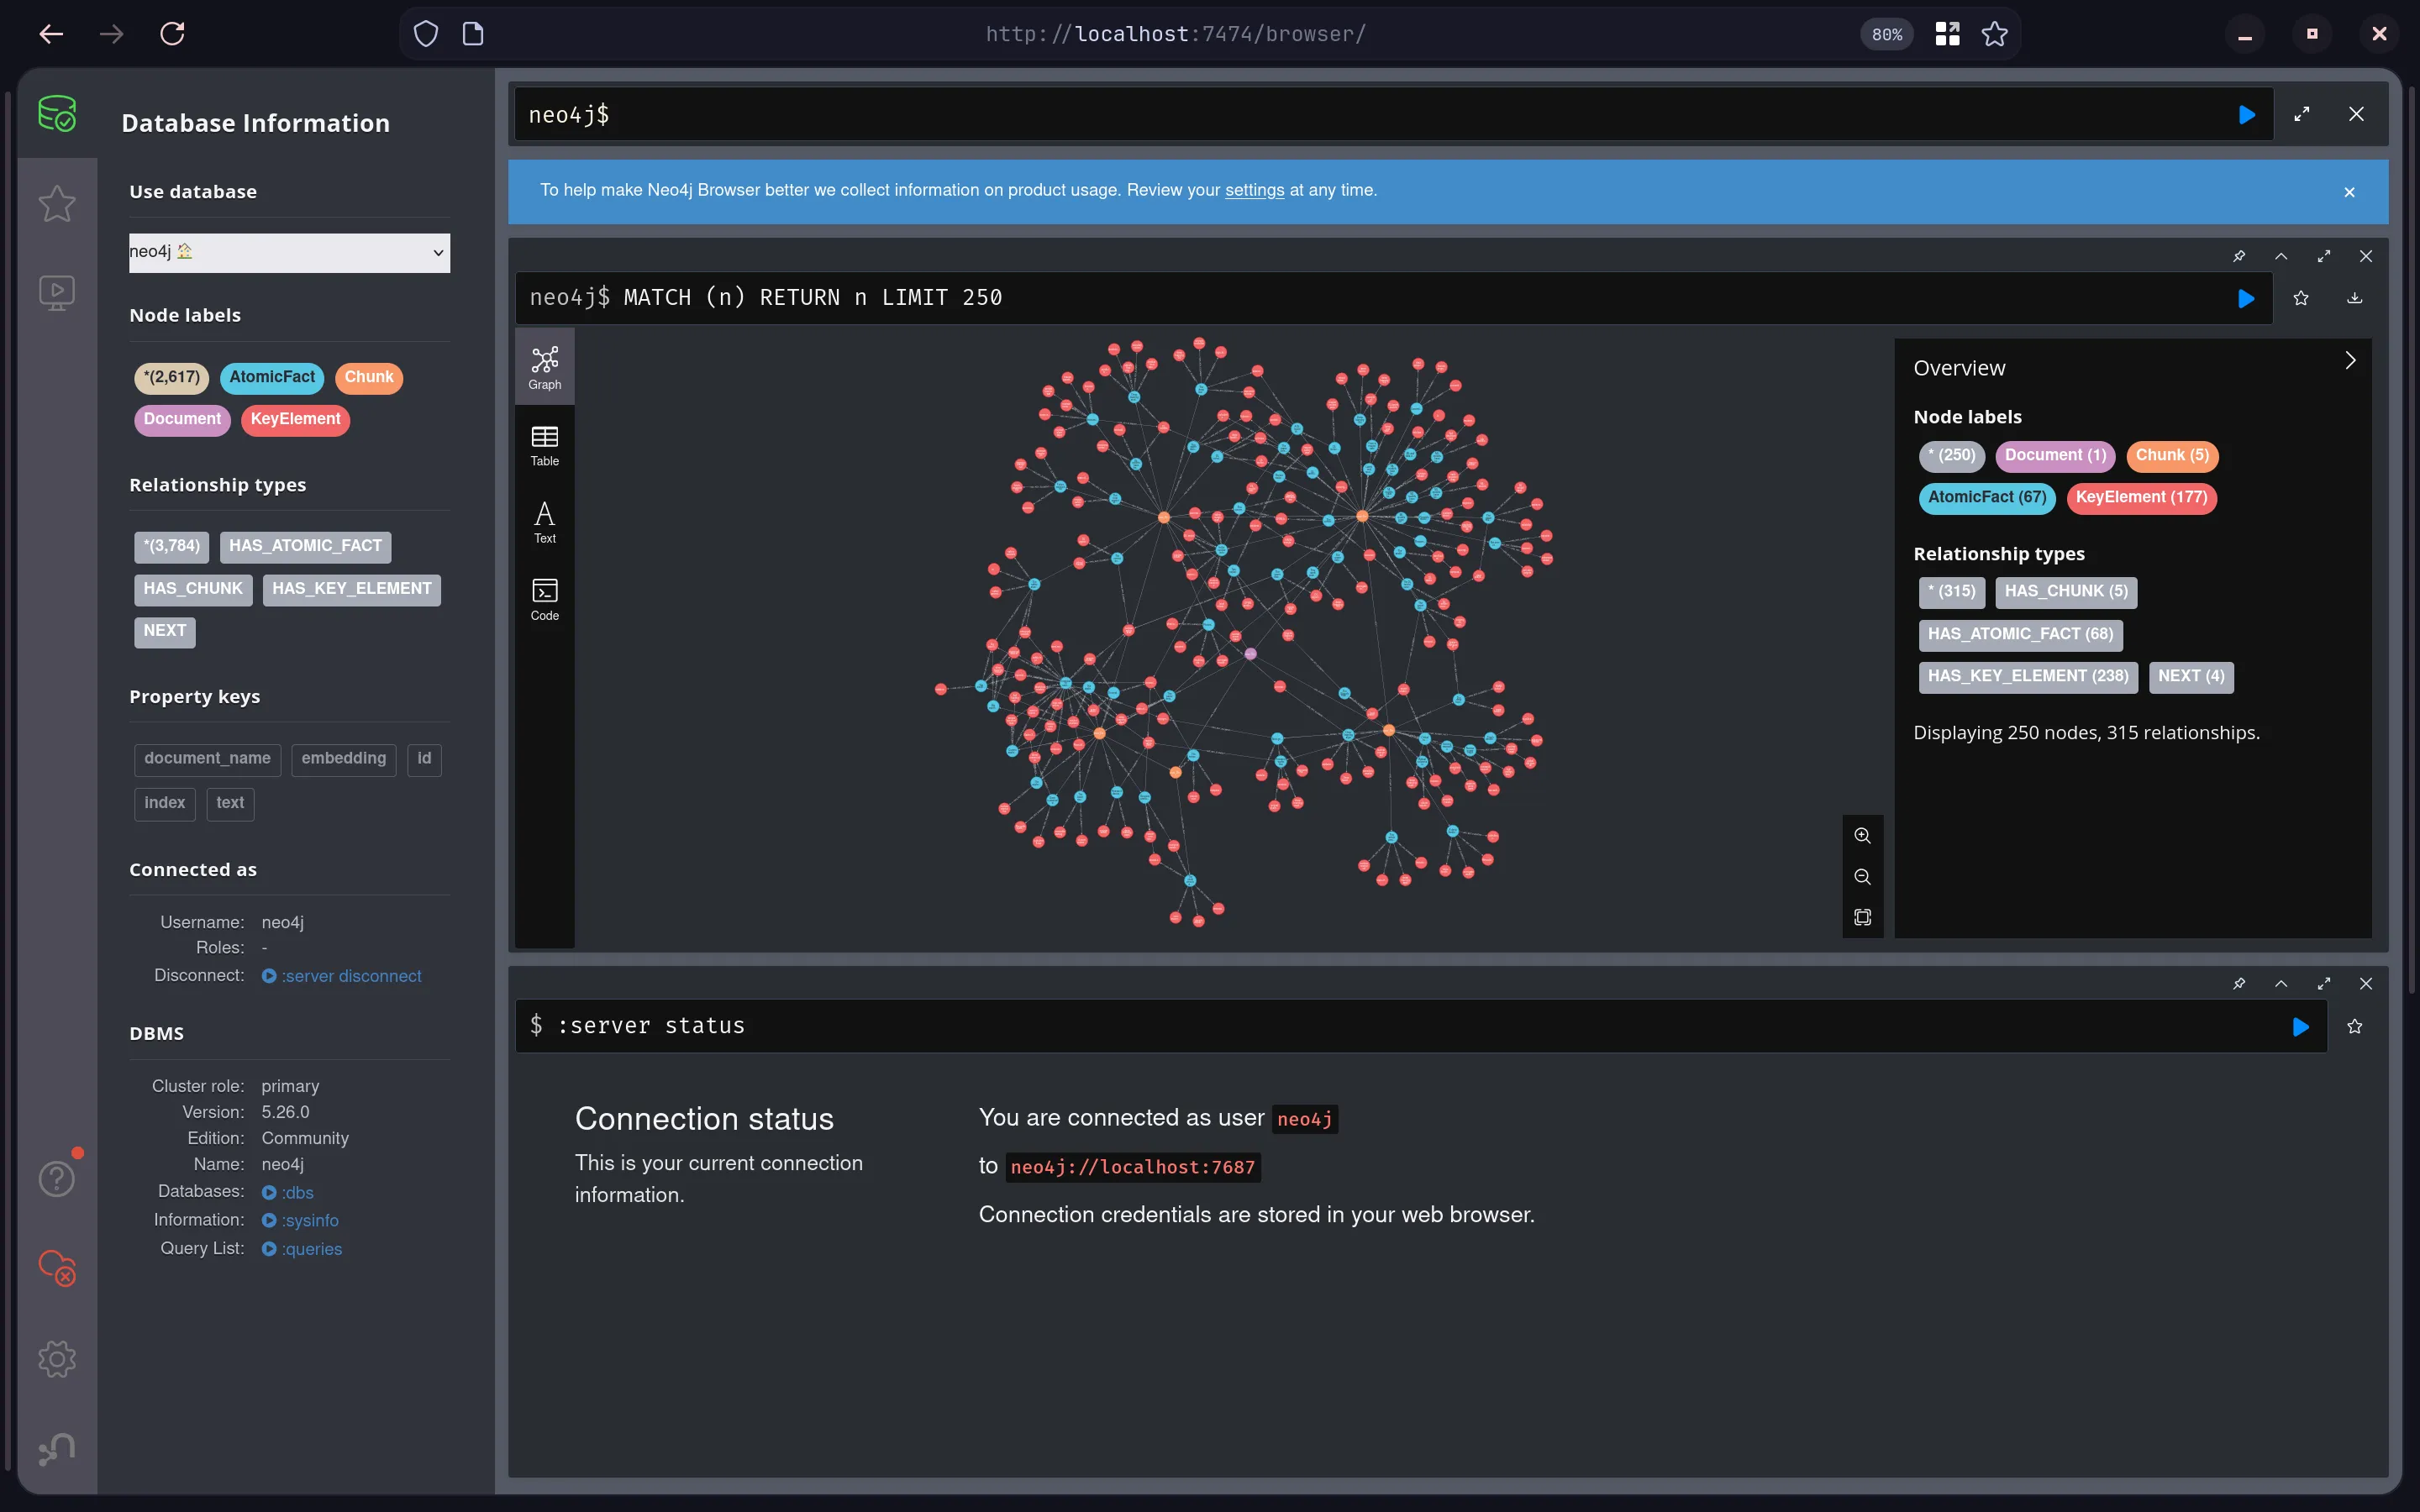Select the Chunk node label in sidebar

(369, 377)
